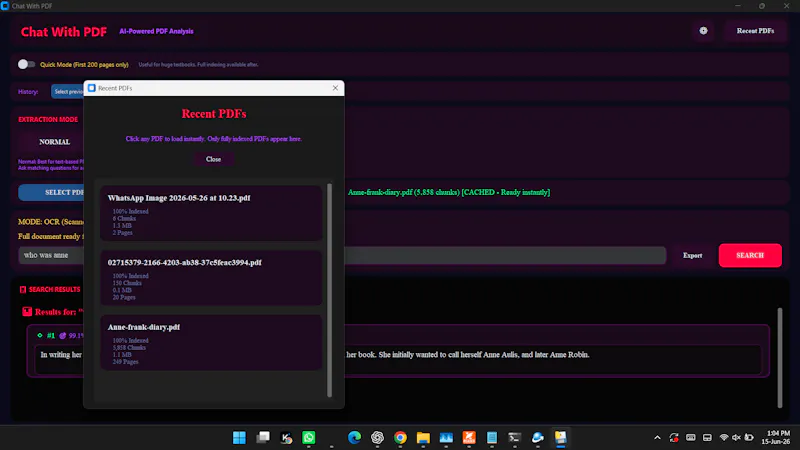Open the Recent PDFs header button

click(x=755, y=31)
